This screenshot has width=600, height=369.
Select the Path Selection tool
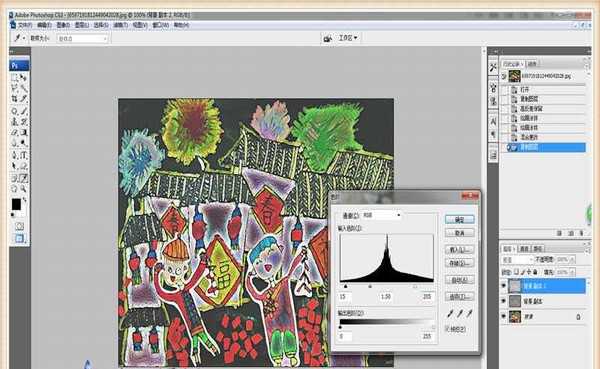point(15,166)
